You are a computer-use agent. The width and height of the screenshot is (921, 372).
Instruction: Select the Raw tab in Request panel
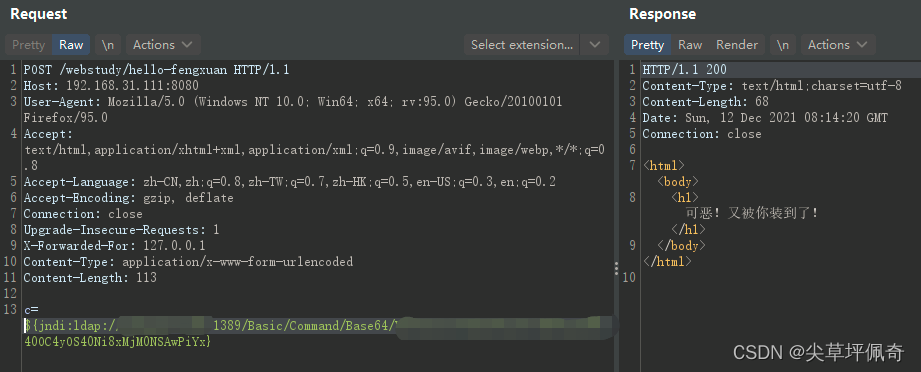click(71, 45)
